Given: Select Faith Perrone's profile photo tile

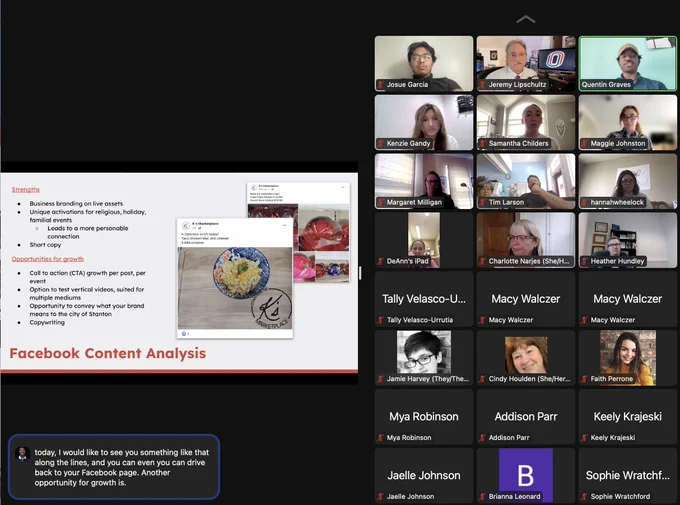Looking at the screenshot, I should click(628, 358).
